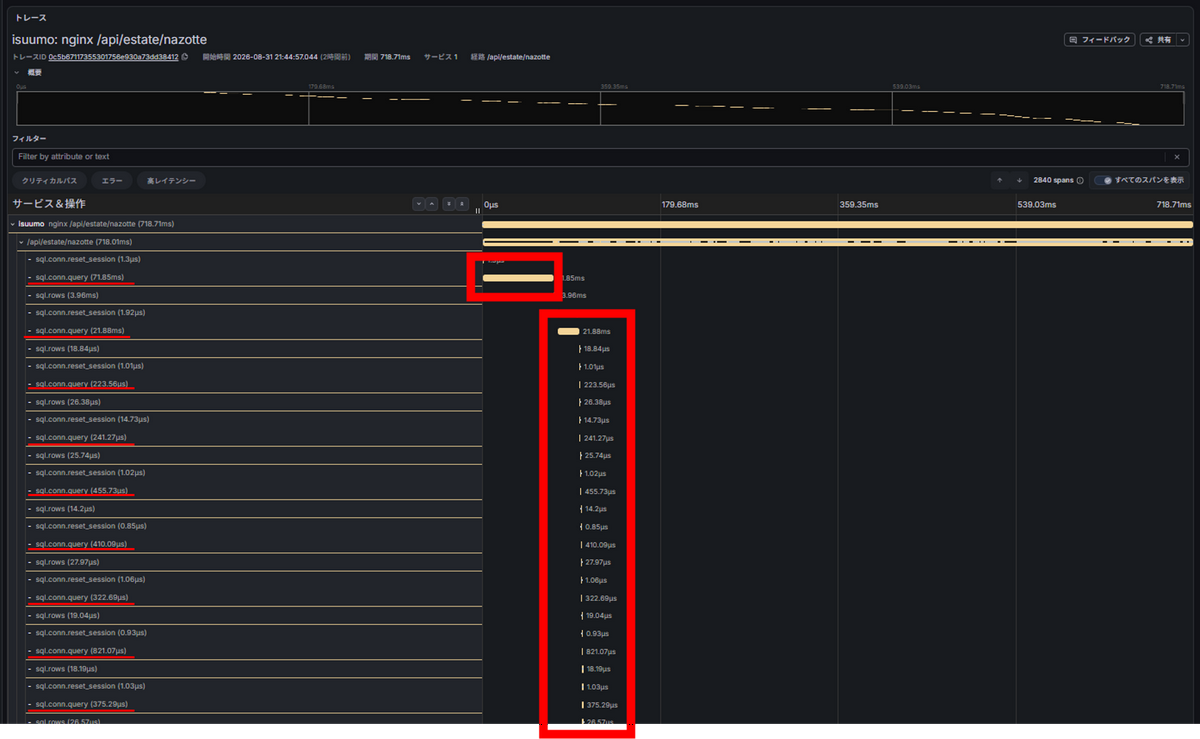Clear the filter with the X icon
The image size is (1200, 739).
[1177, 157]
